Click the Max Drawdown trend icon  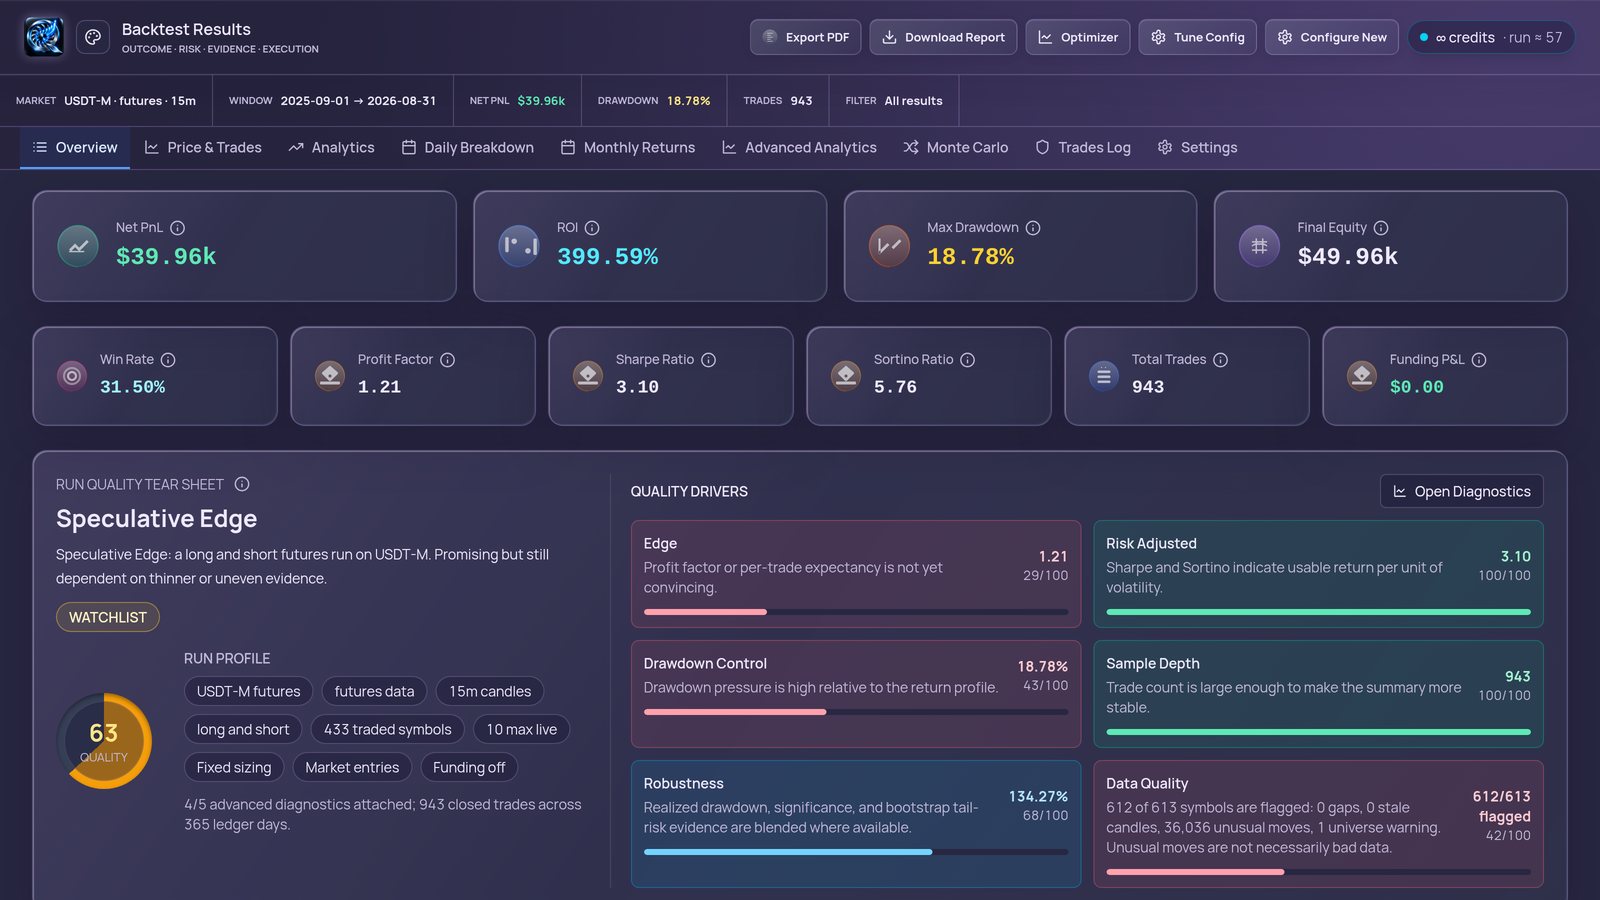pyautogui.click(x=889, y=246)
